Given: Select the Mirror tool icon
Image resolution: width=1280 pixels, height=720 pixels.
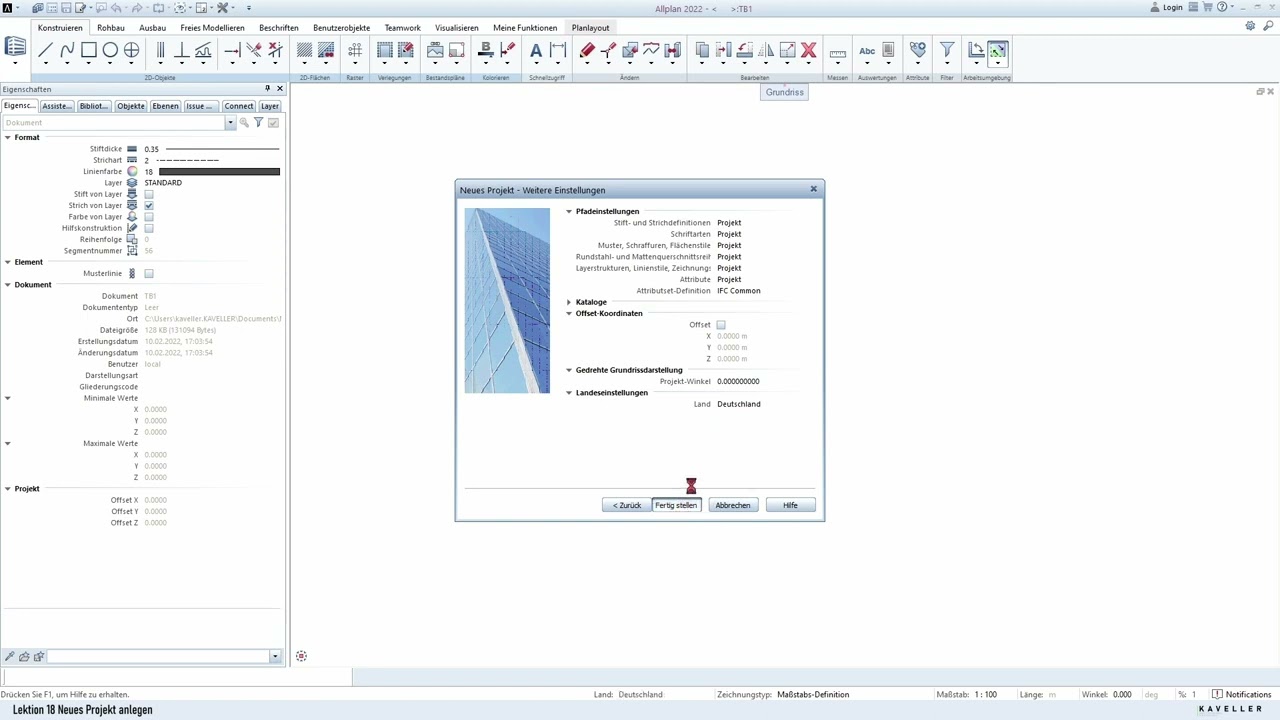Looking at the screenshot, I should (x=766, y=50).
